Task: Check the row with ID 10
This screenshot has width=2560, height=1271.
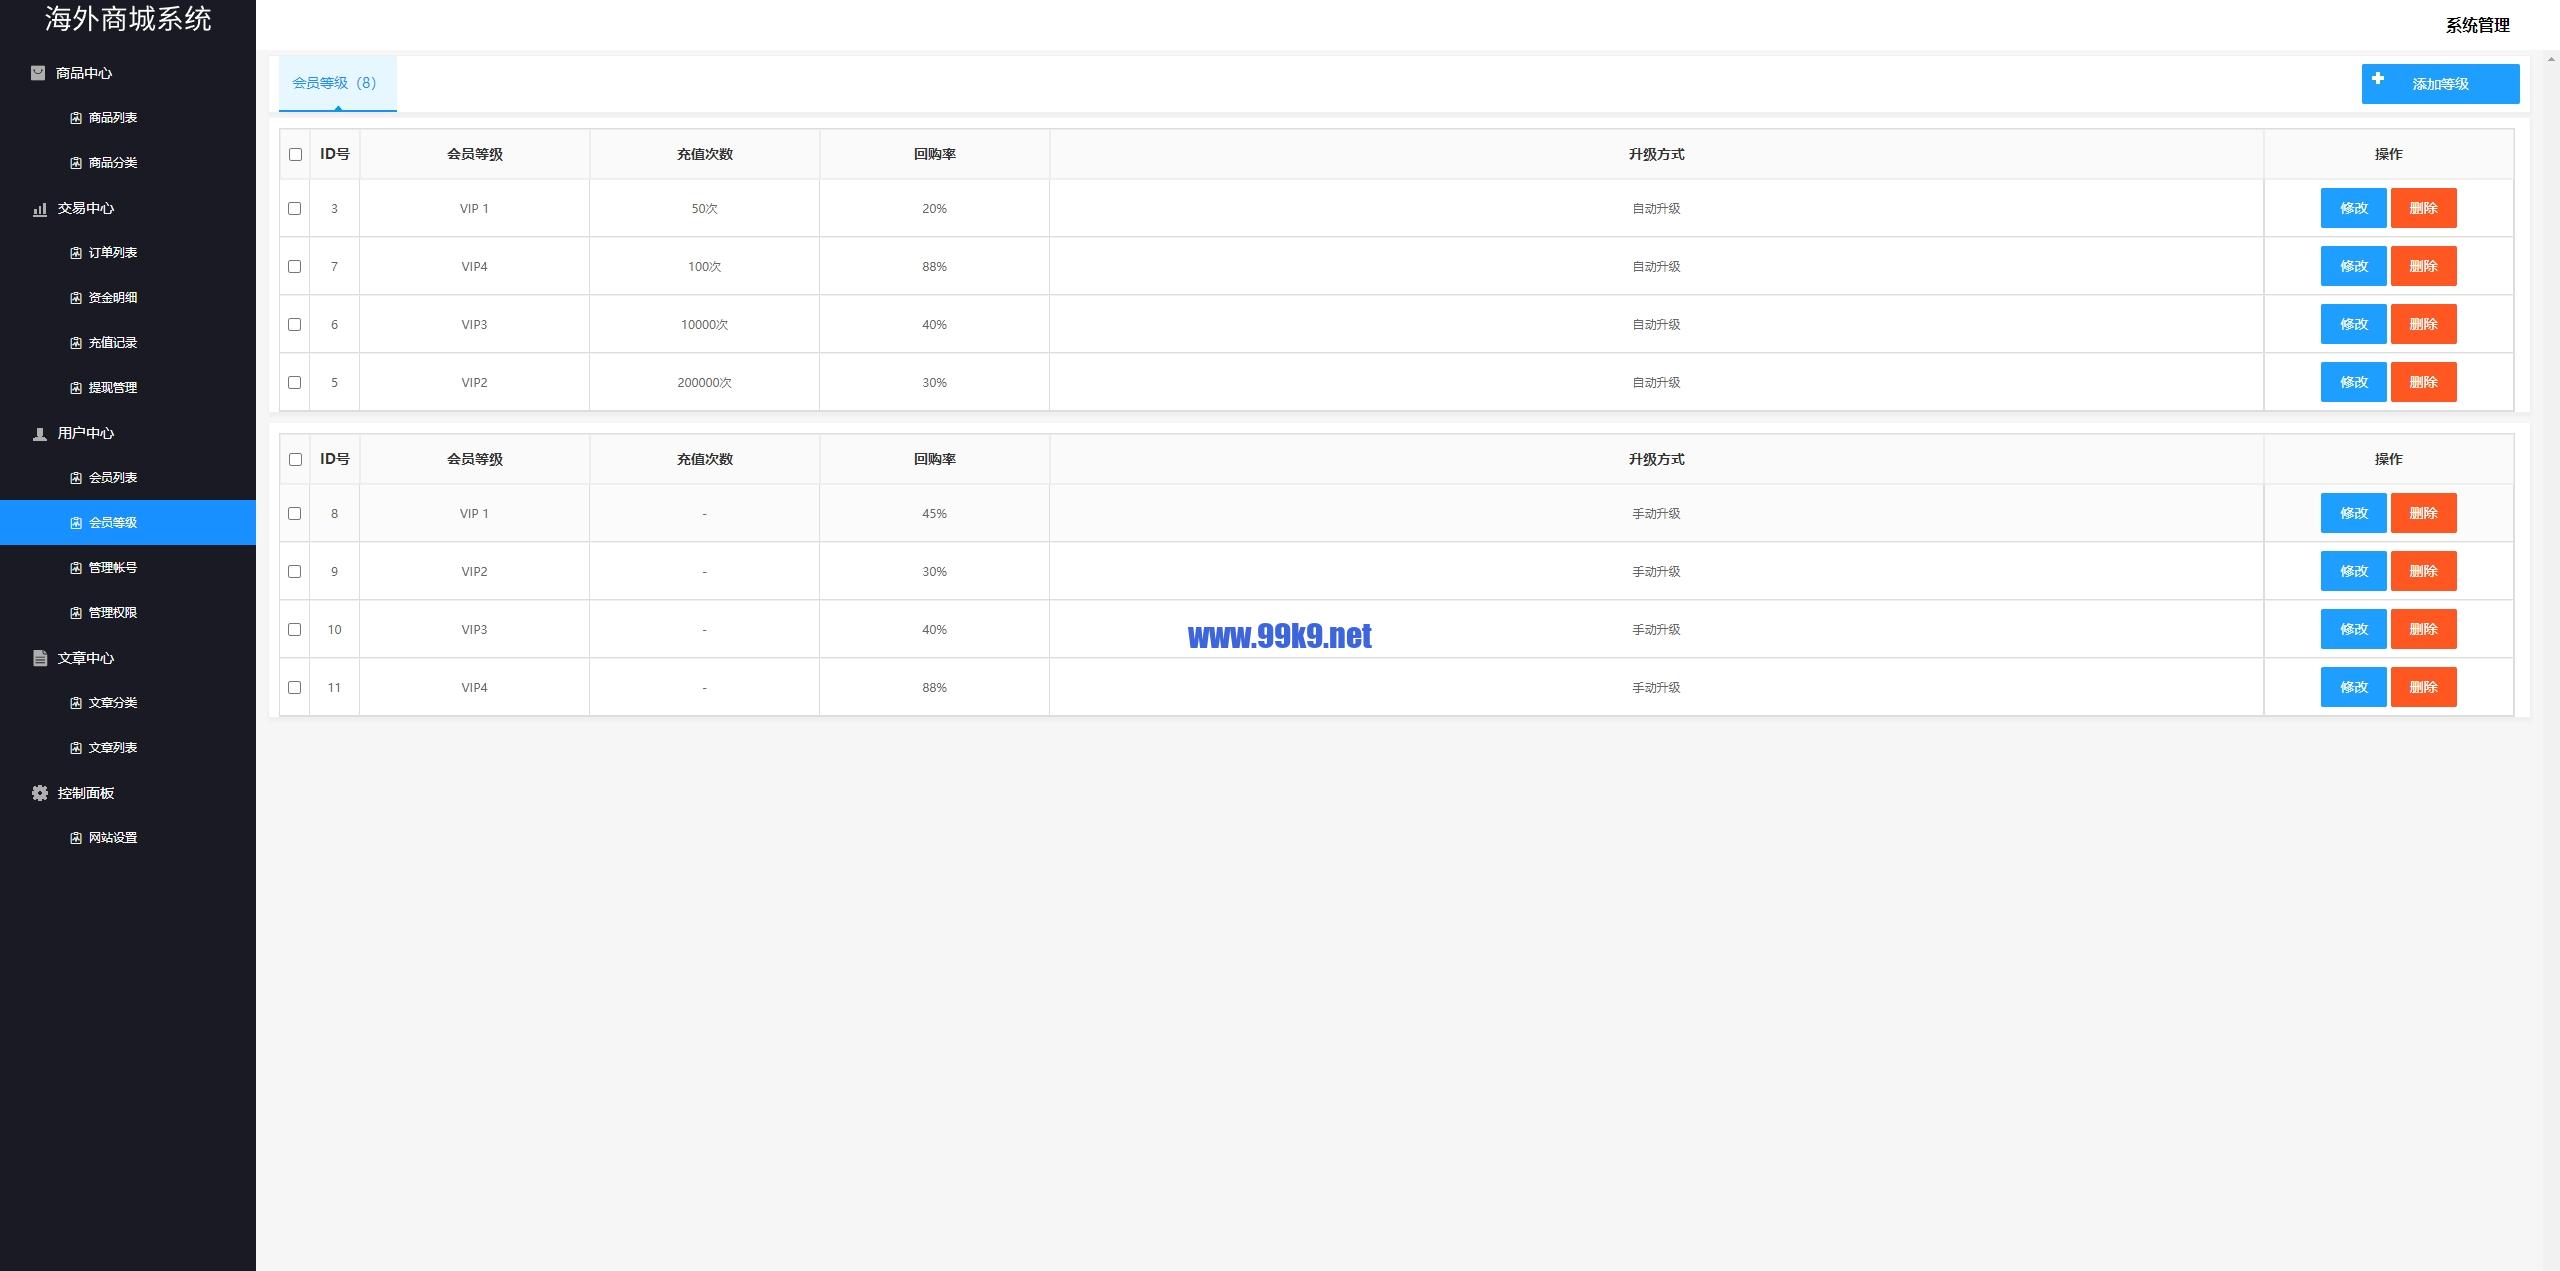Action: pyautogui.click(x=294, y=629)
